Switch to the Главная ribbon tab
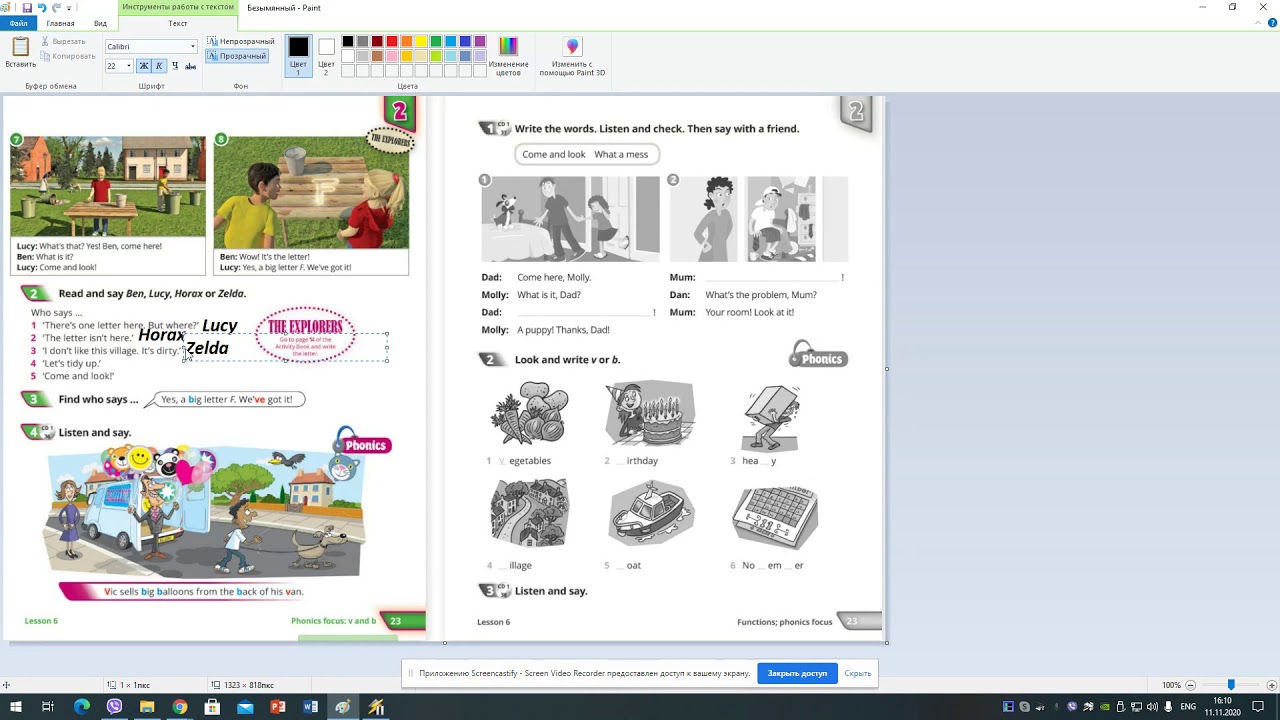The height and width of the screenshot is (720, 1280). [x=60, y=23]
